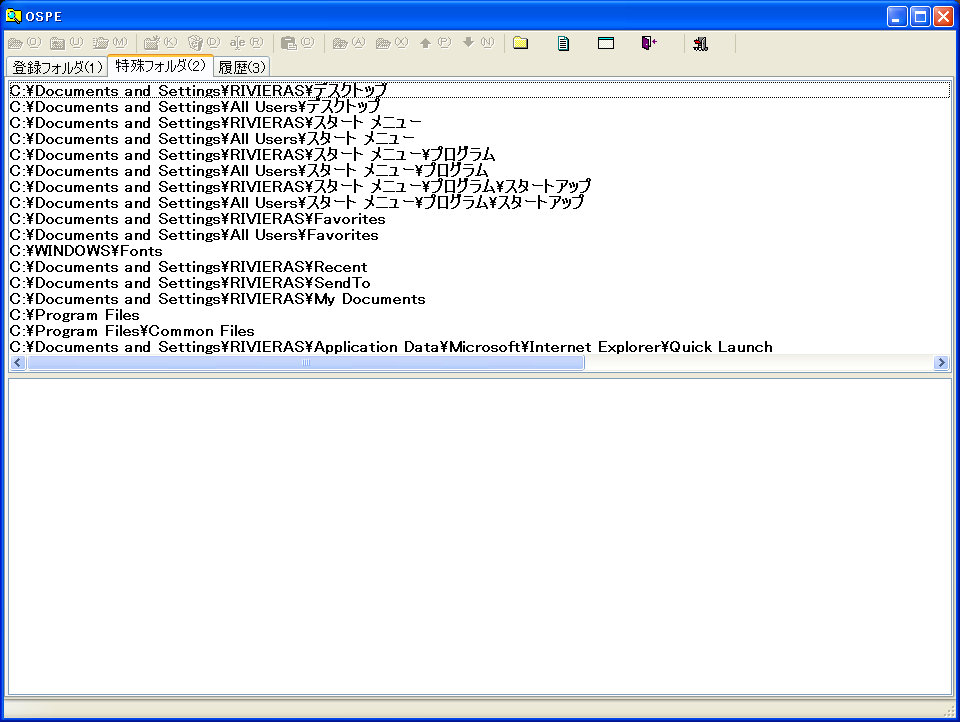The width and height of the screenshot is (960, 722).
Task: Select the Quick Launch folder path
Action: (391, 347)
